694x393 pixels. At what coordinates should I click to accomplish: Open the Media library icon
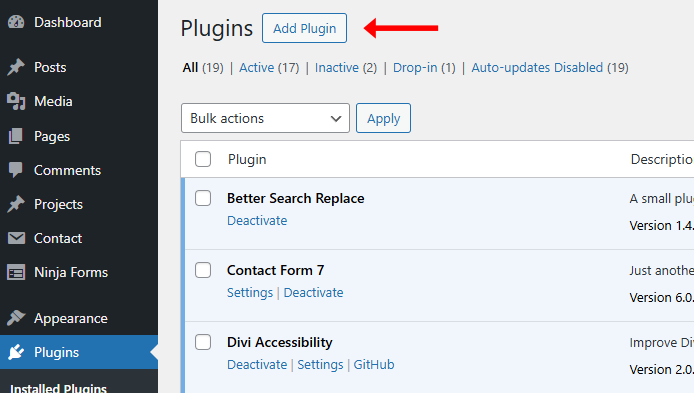pyautogui.click(x=16, y=101)
